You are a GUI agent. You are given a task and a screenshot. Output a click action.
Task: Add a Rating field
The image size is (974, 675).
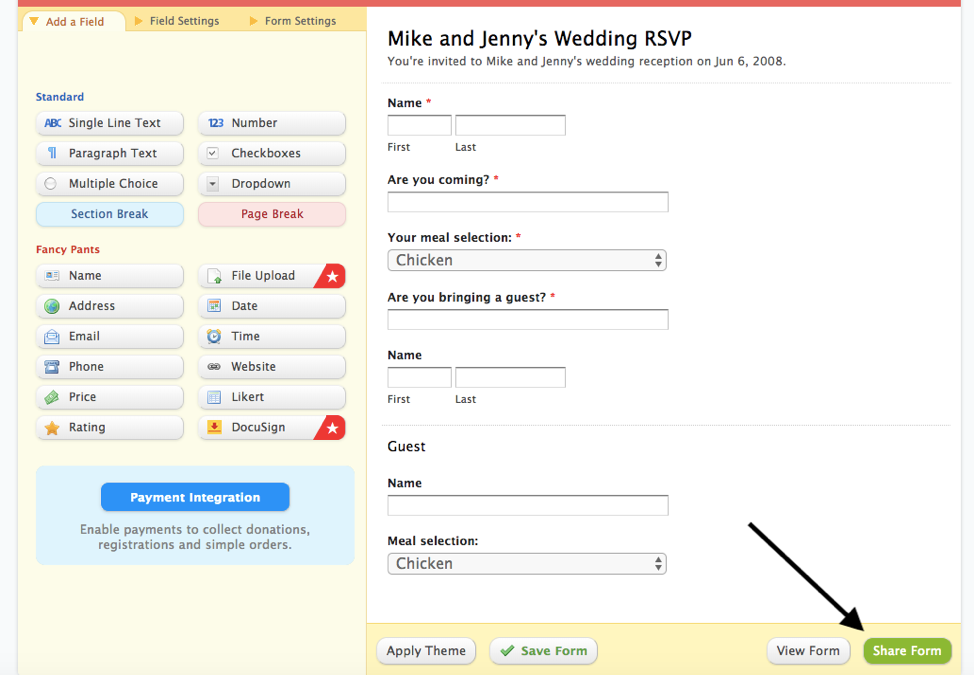(x=109, y=428)
